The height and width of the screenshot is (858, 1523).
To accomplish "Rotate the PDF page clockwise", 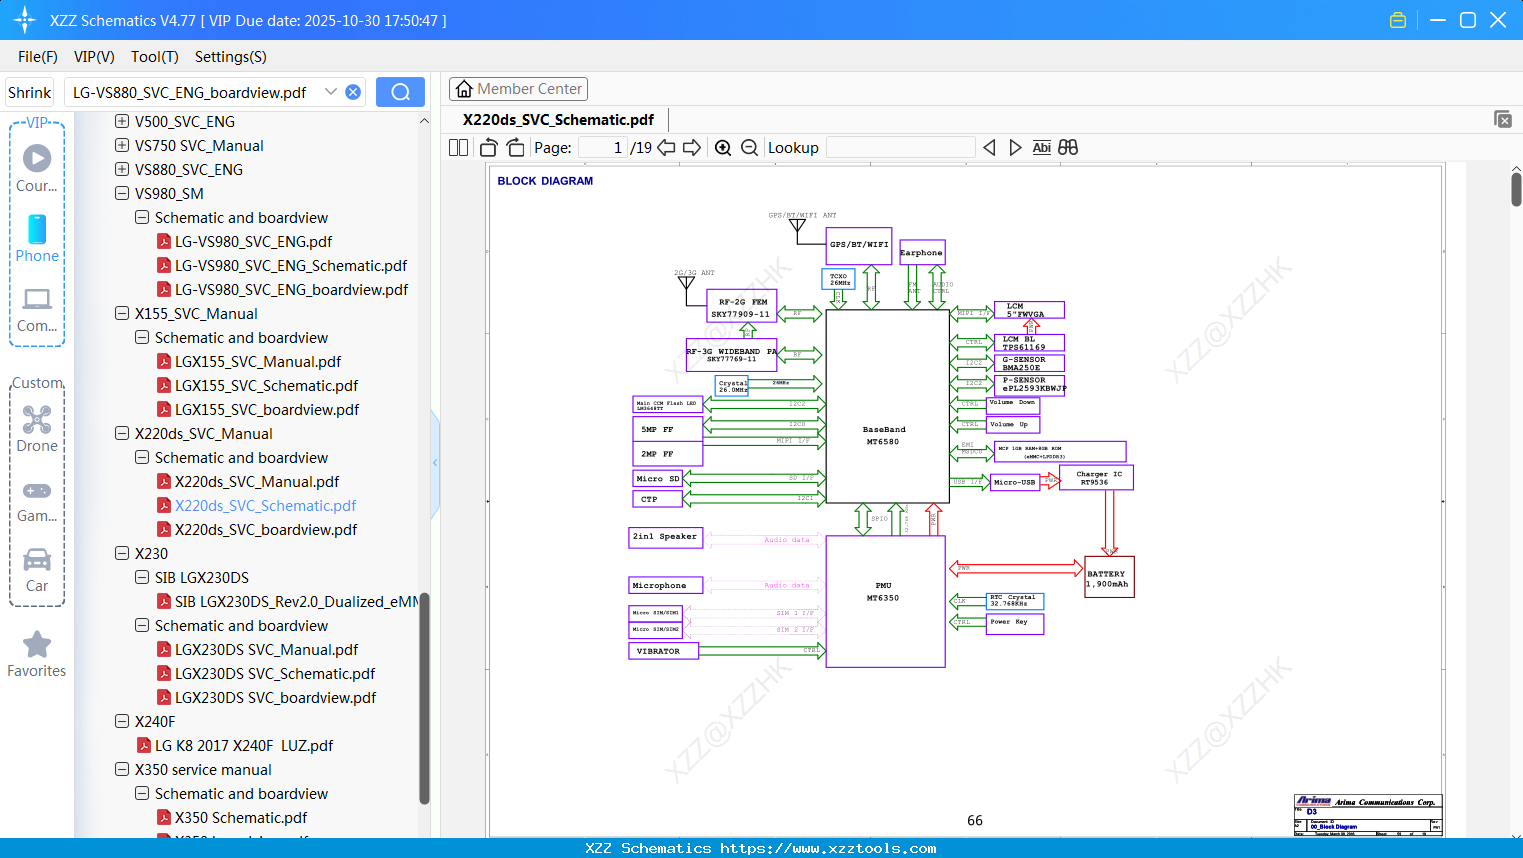I will pos(514,147).
